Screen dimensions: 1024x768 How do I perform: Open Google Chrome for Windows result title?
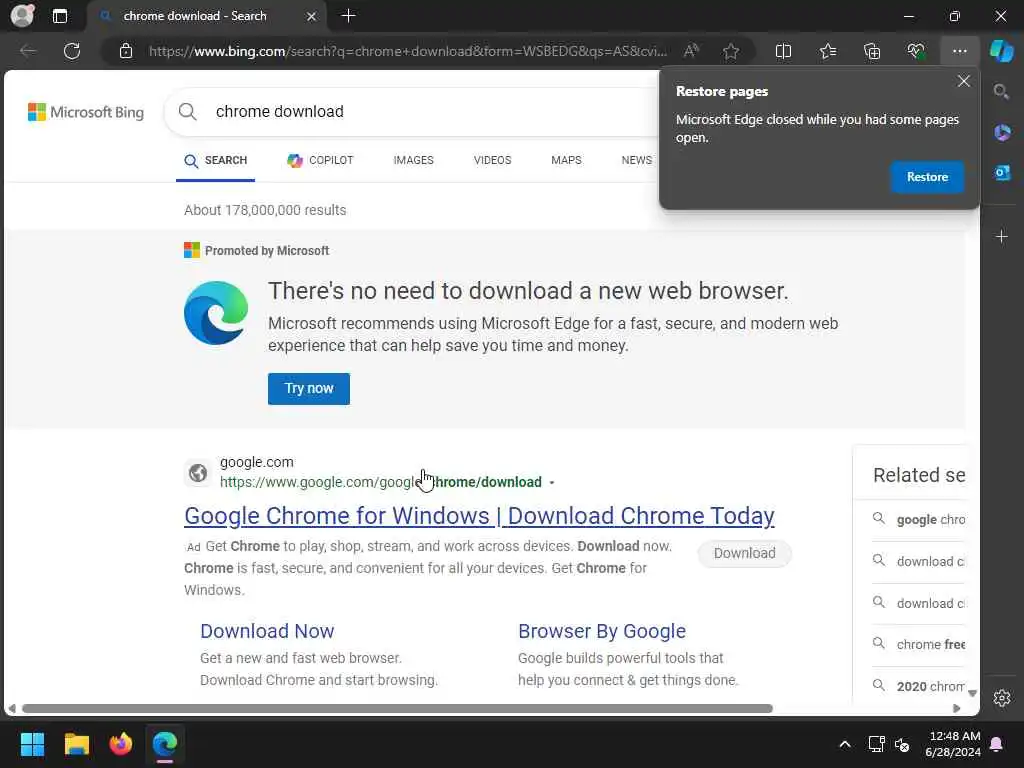(x=479, y=516)
